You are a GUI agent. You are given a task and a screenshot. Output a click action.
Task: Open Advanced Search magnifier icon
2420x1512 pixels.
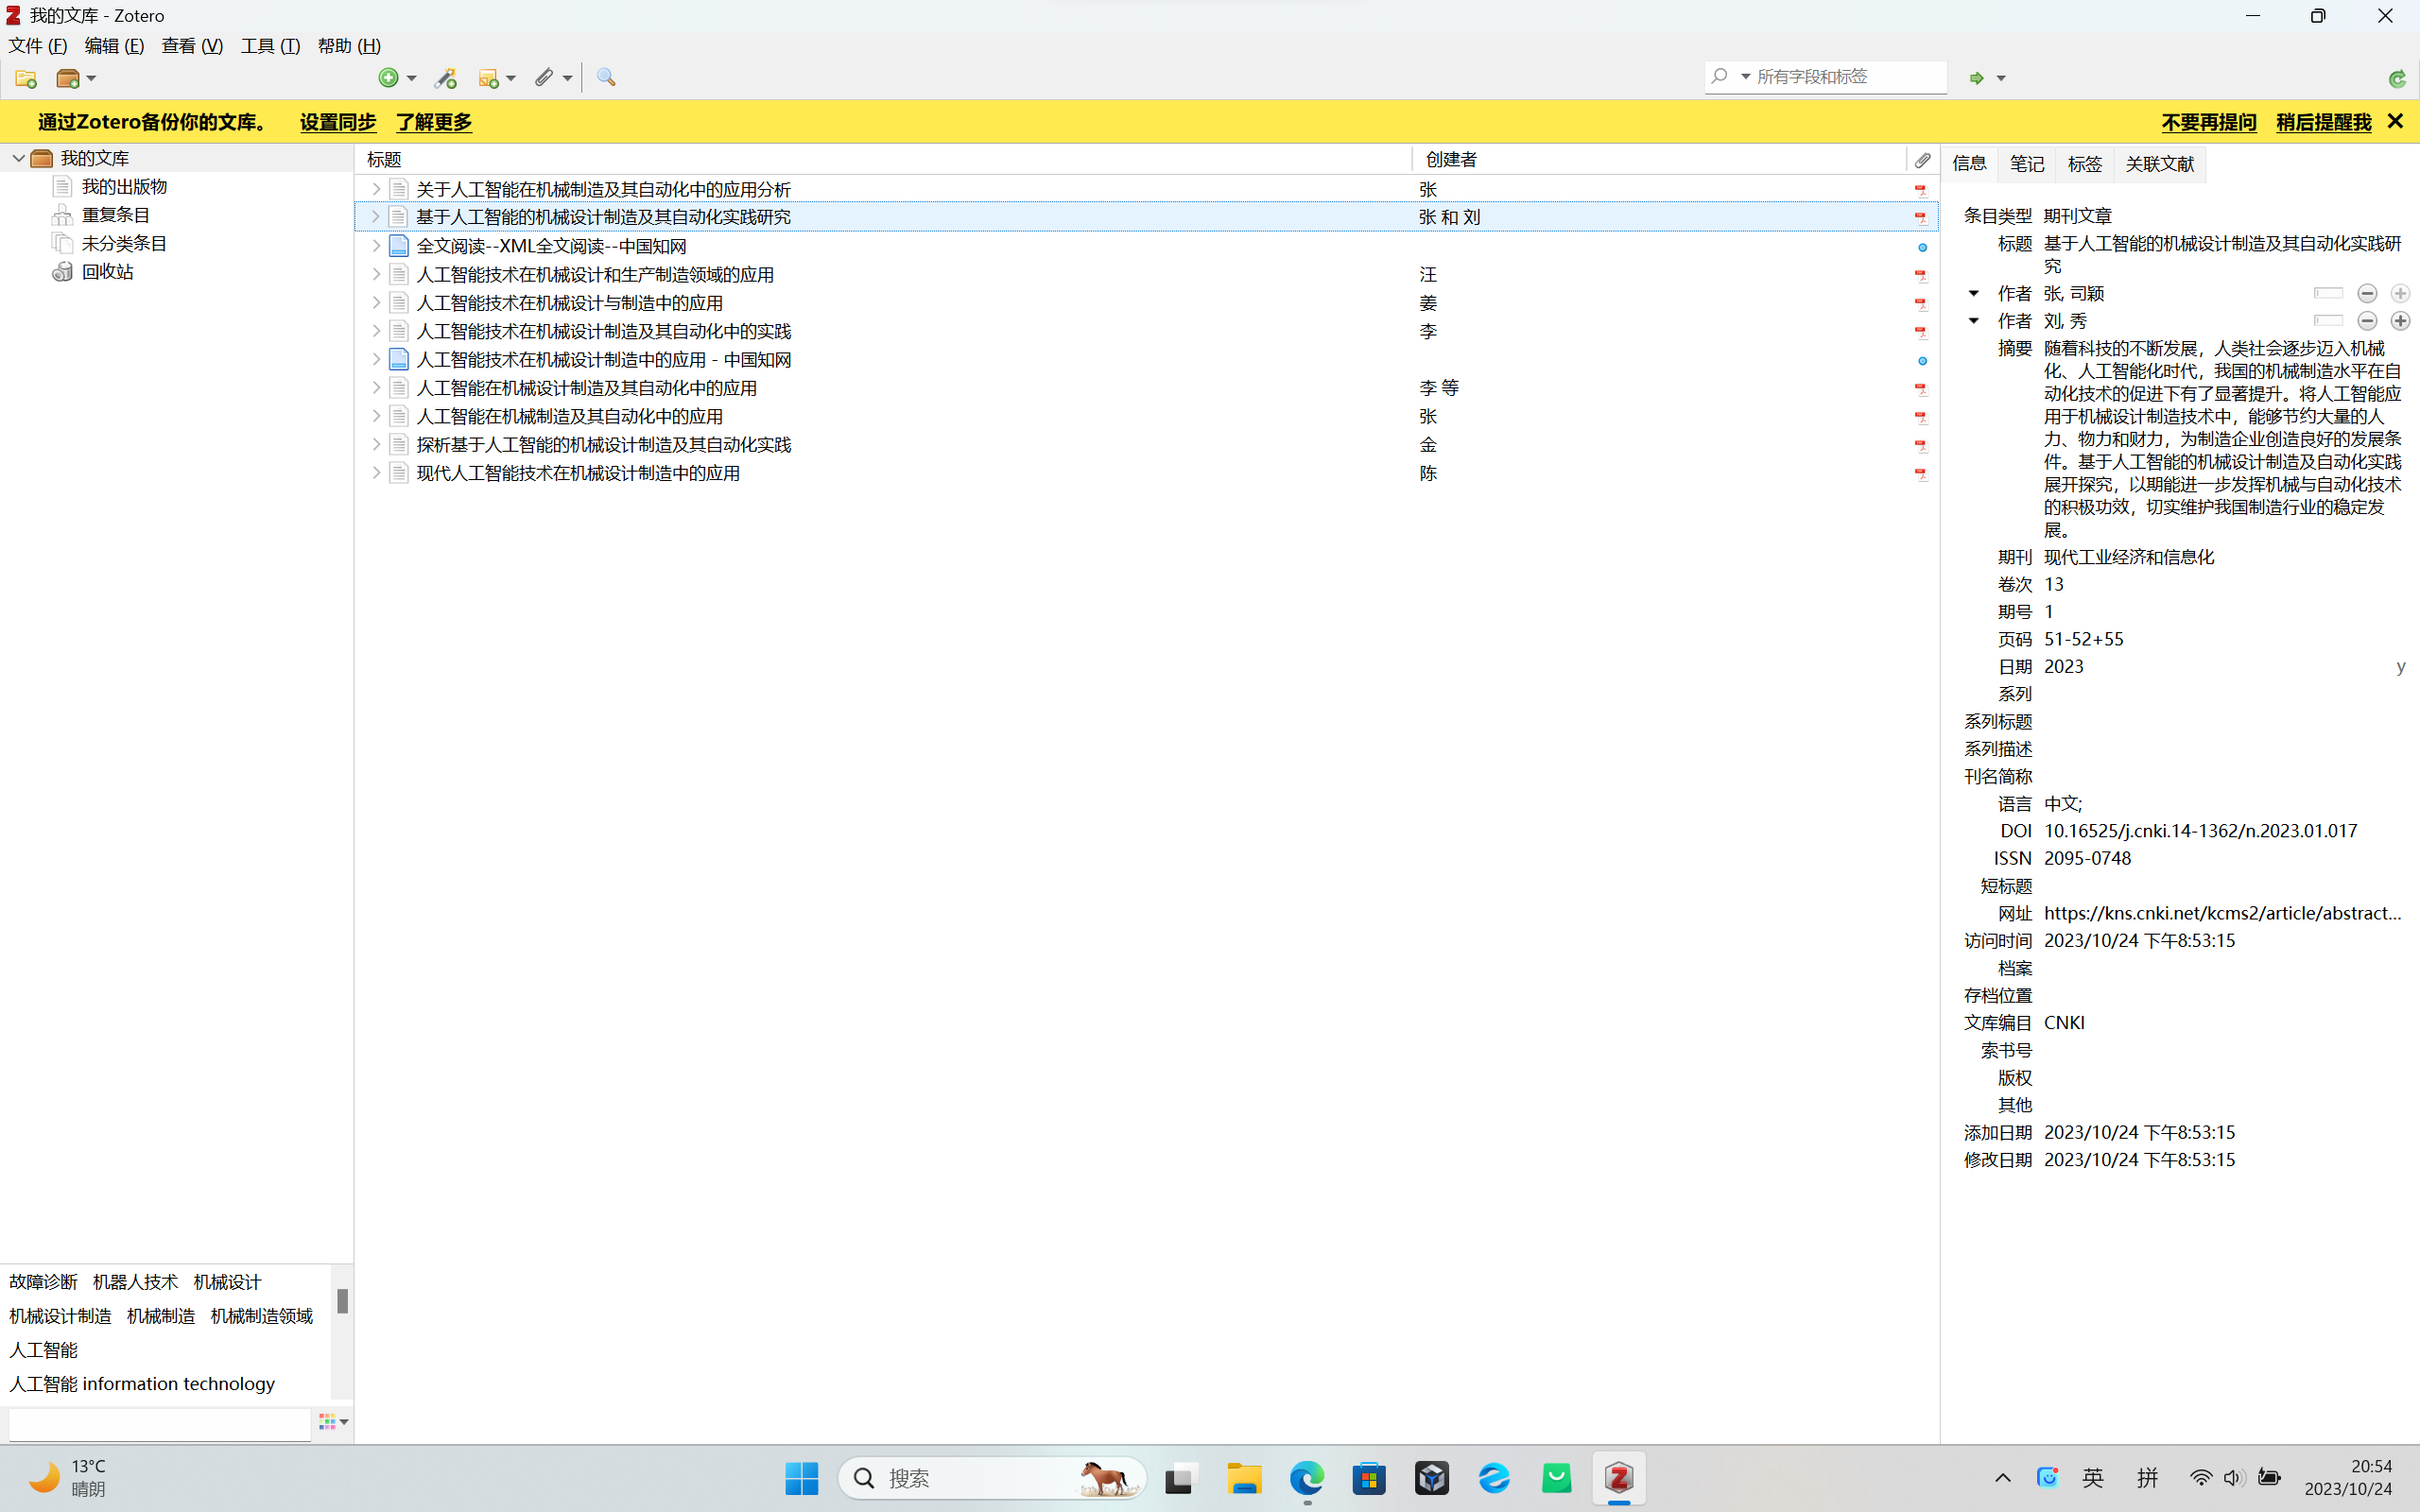pyautogui.click(x=606, y=78)
